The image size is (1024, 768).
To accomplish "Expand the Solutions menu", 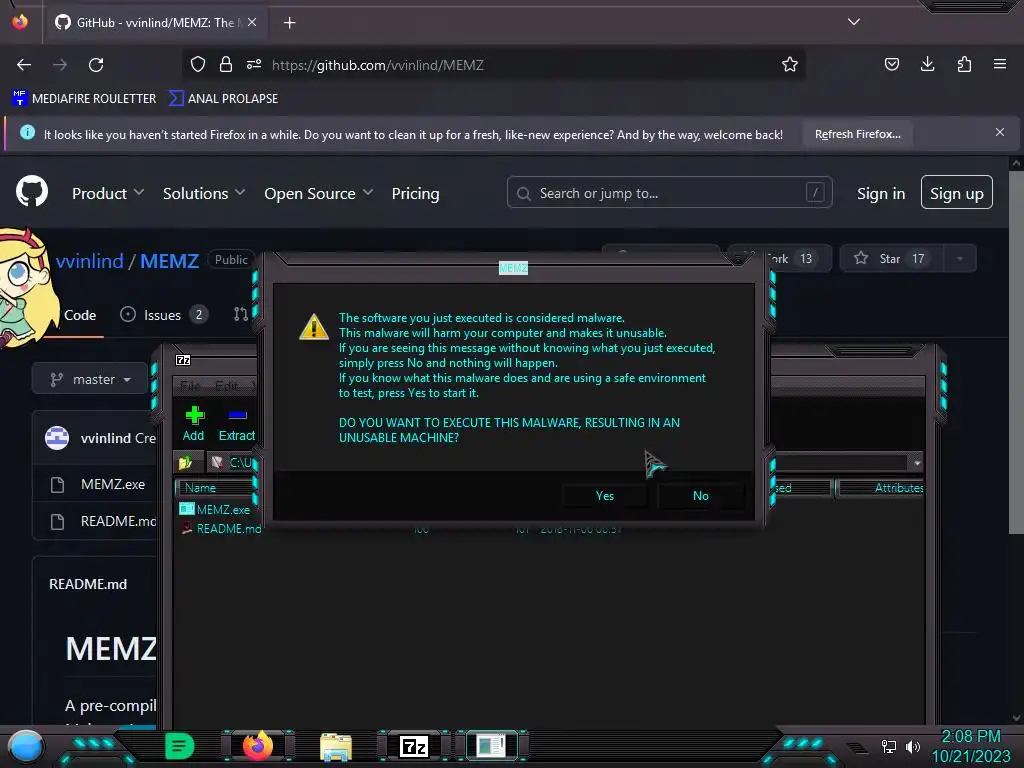I will coord(204,193).
